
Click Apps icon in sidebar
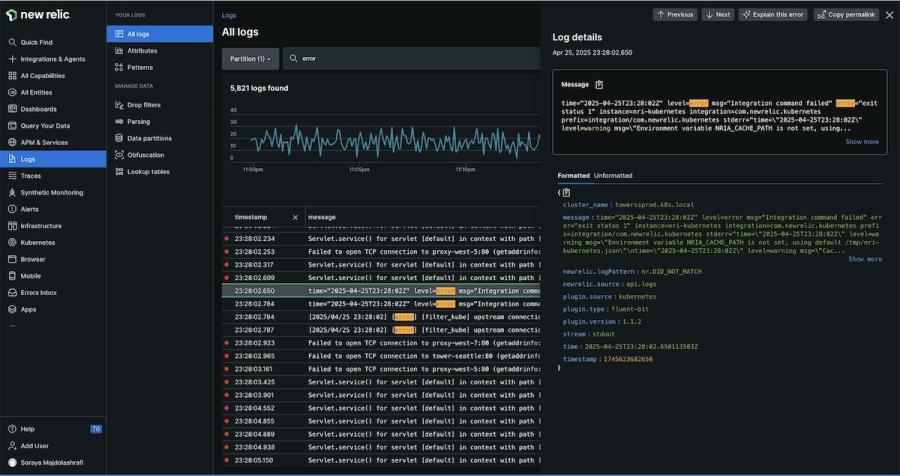pyautogui.click(x=12, y=309)
